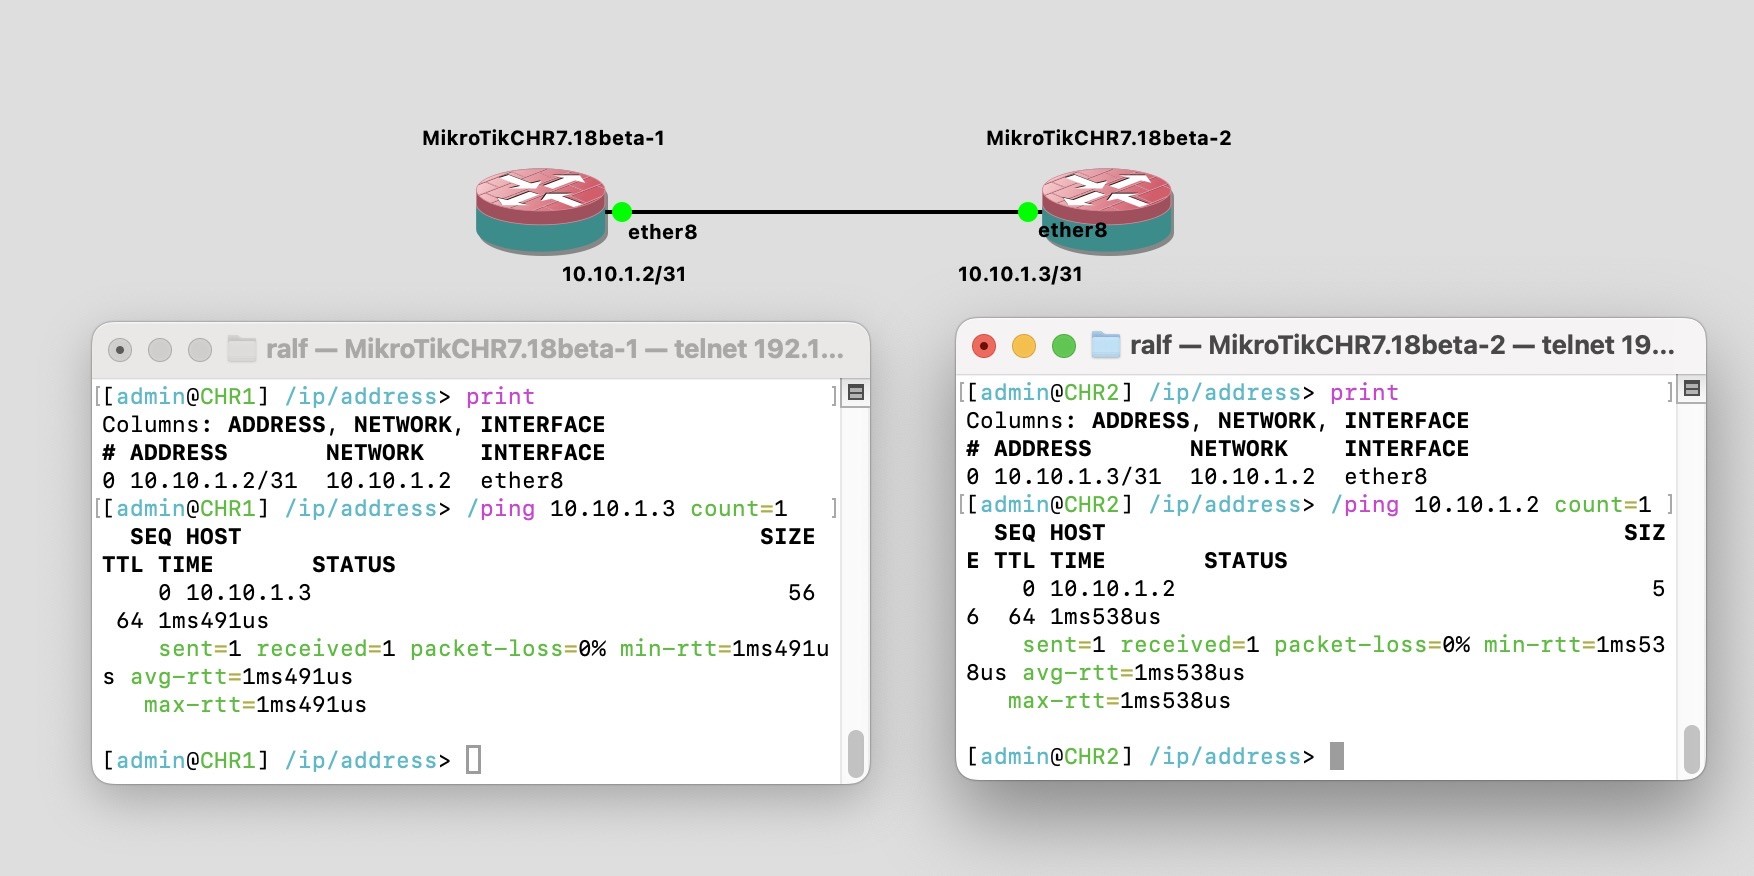
Task: Click the folder proxy icon in the CHR1 terminal title
Action: pyautogui.click(x=242, y=349)
